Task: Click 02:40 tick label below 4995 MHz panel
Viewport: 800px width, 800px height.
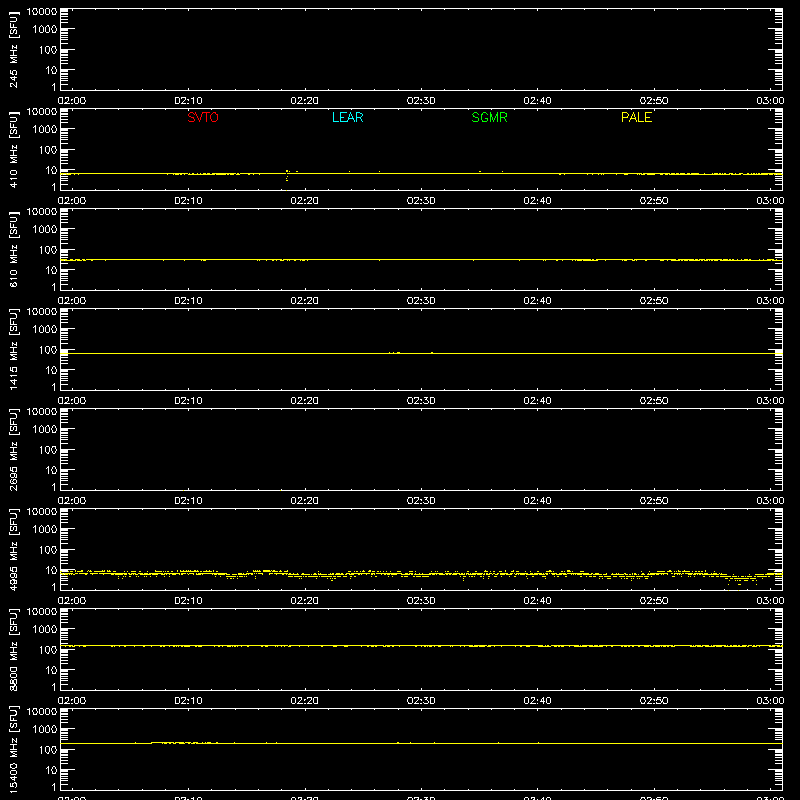Action: tap(537, 601)
